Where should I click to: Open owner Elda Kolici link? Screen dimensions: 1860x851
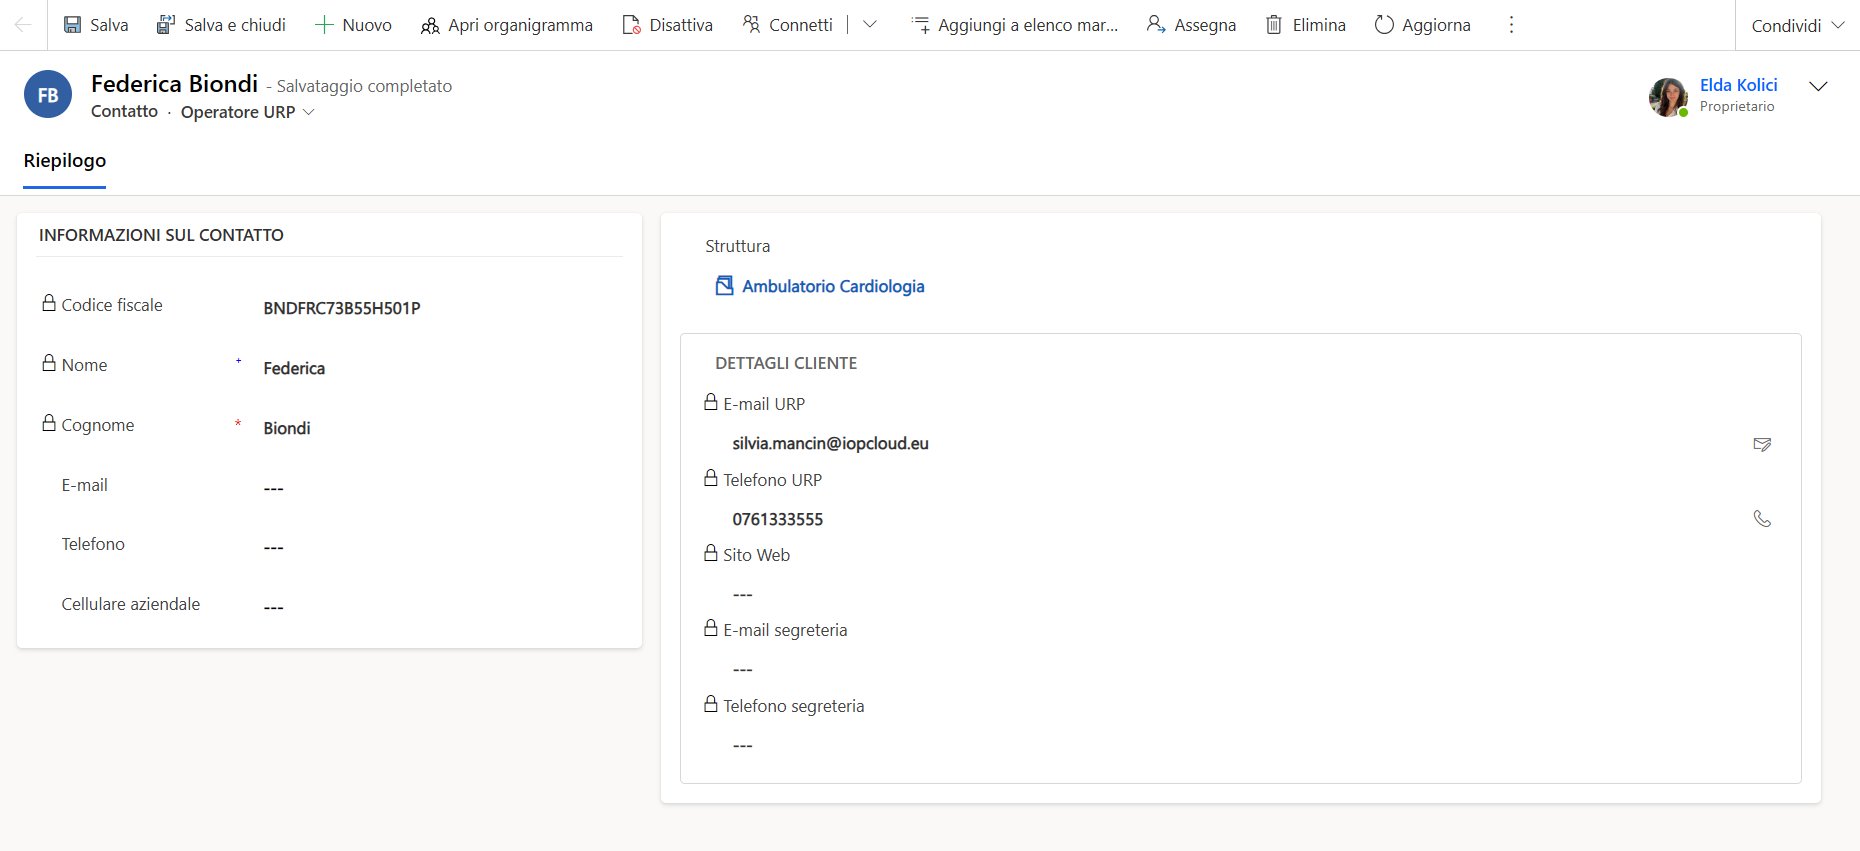pyautogui.click(x=1738, y=85)
